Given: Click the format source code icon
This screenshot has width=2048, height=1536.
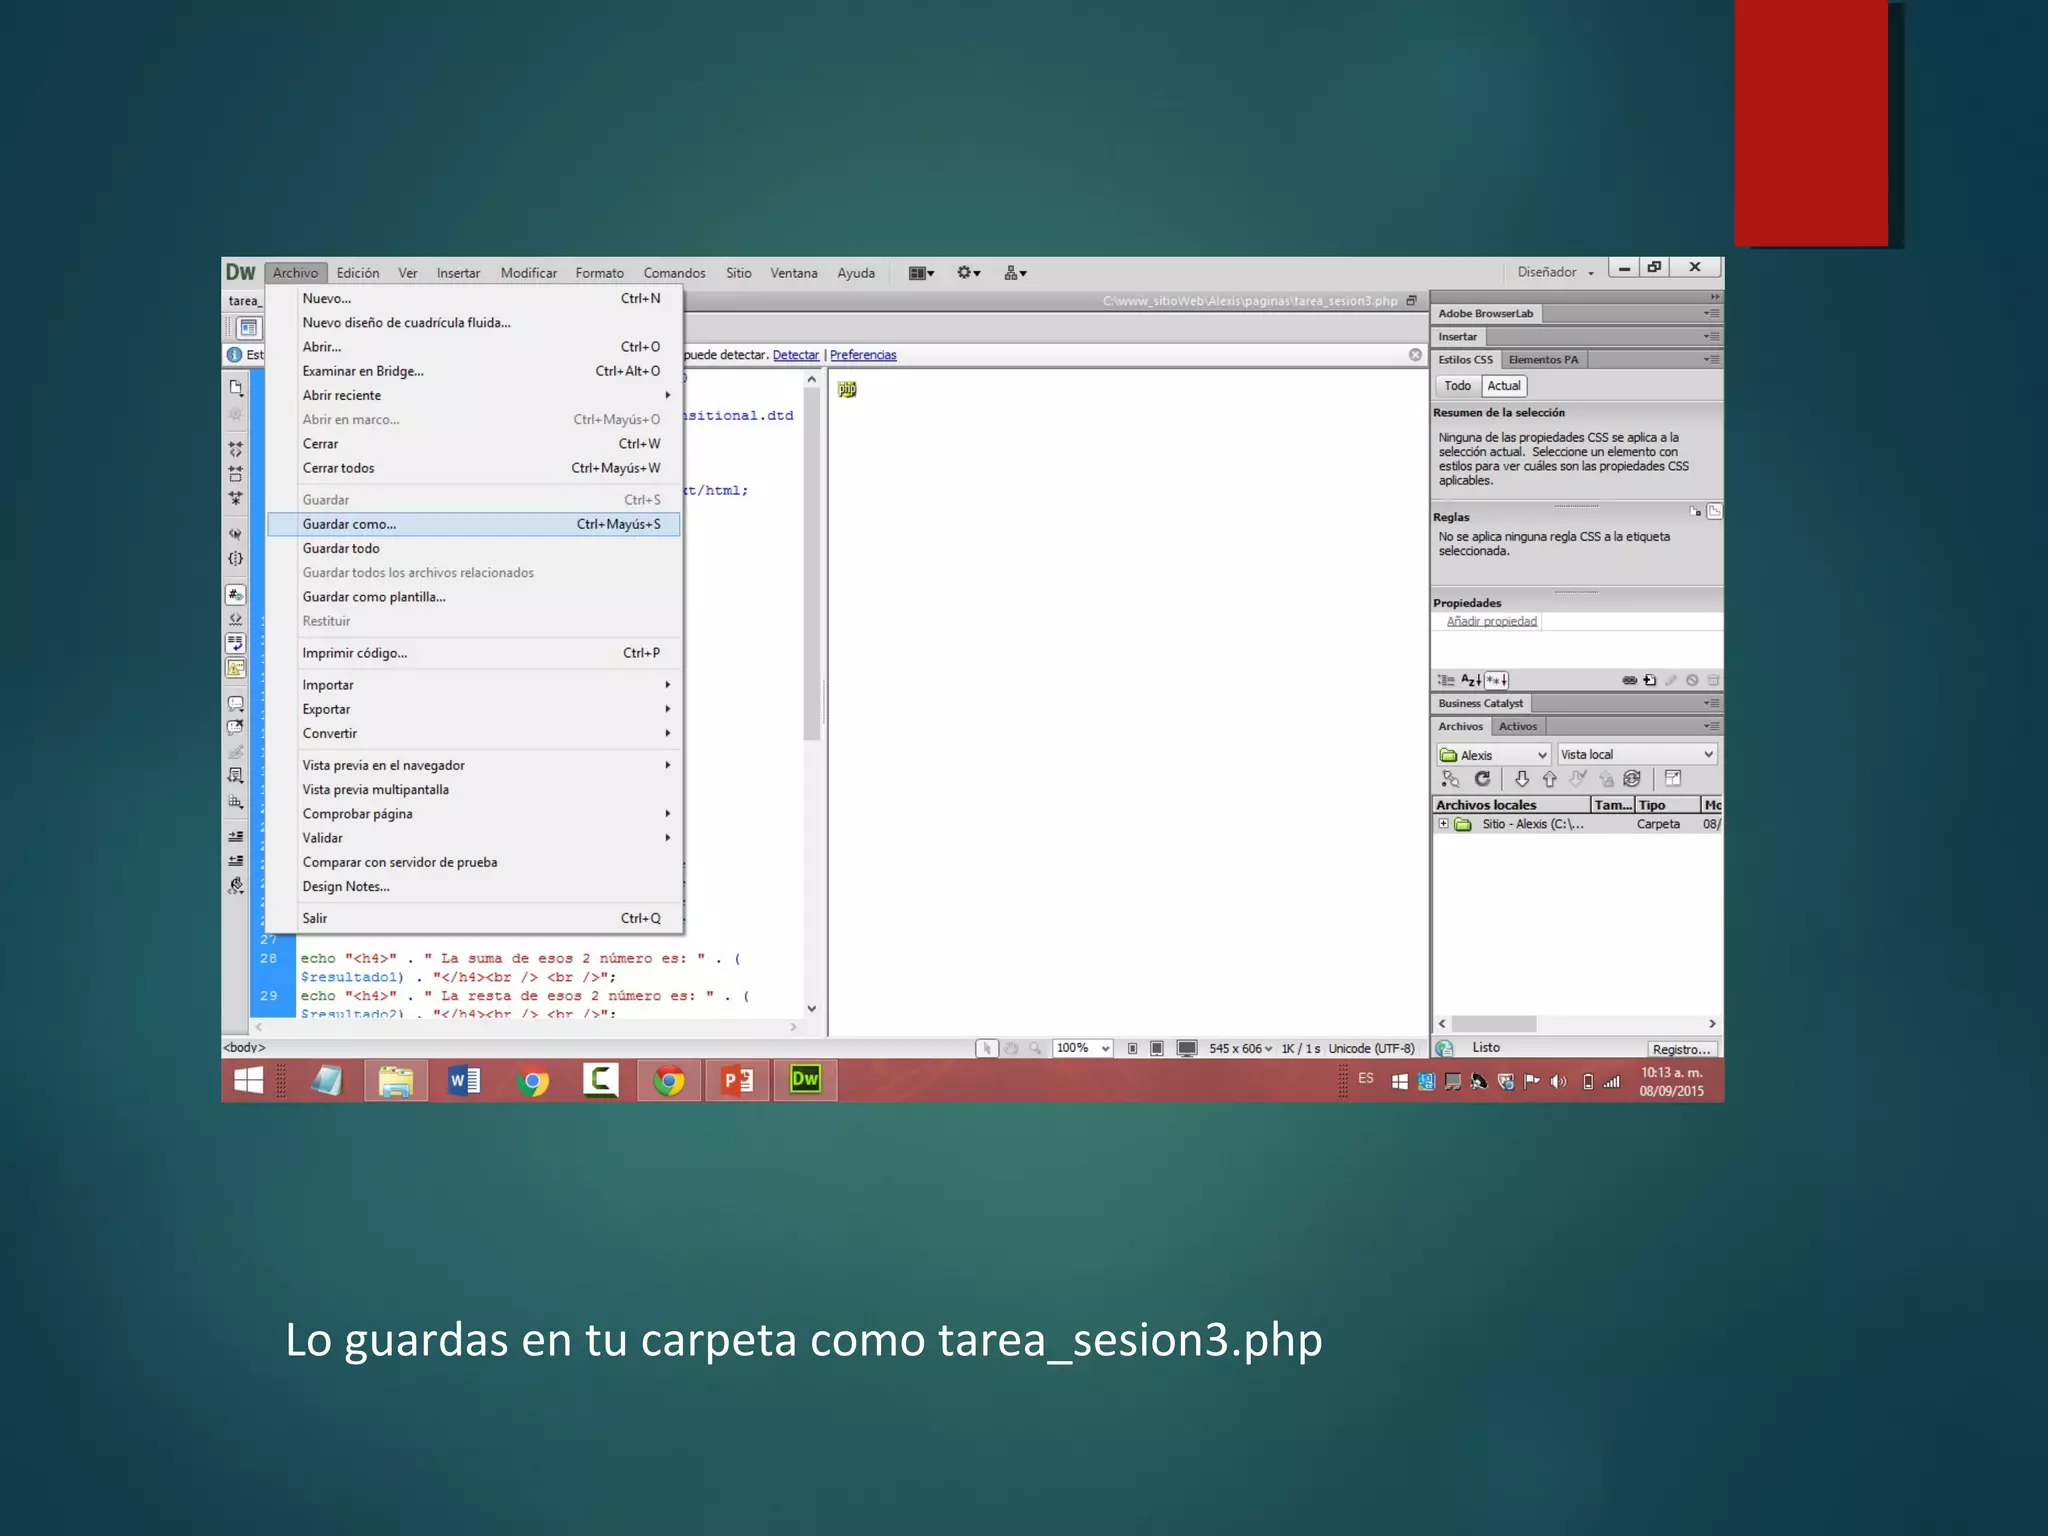Looking at the screenshot, I should (236, 886).
